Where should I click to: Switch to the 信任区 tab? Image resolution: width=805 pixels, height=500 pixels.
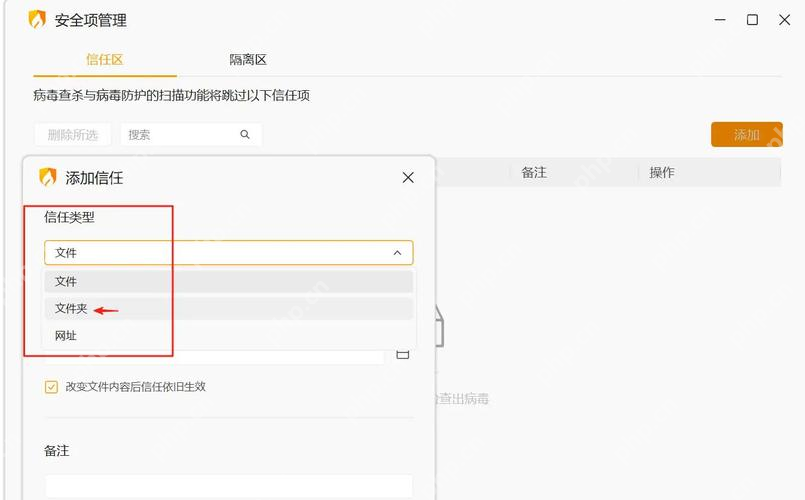pyautogui.click(x=105, y=60)
